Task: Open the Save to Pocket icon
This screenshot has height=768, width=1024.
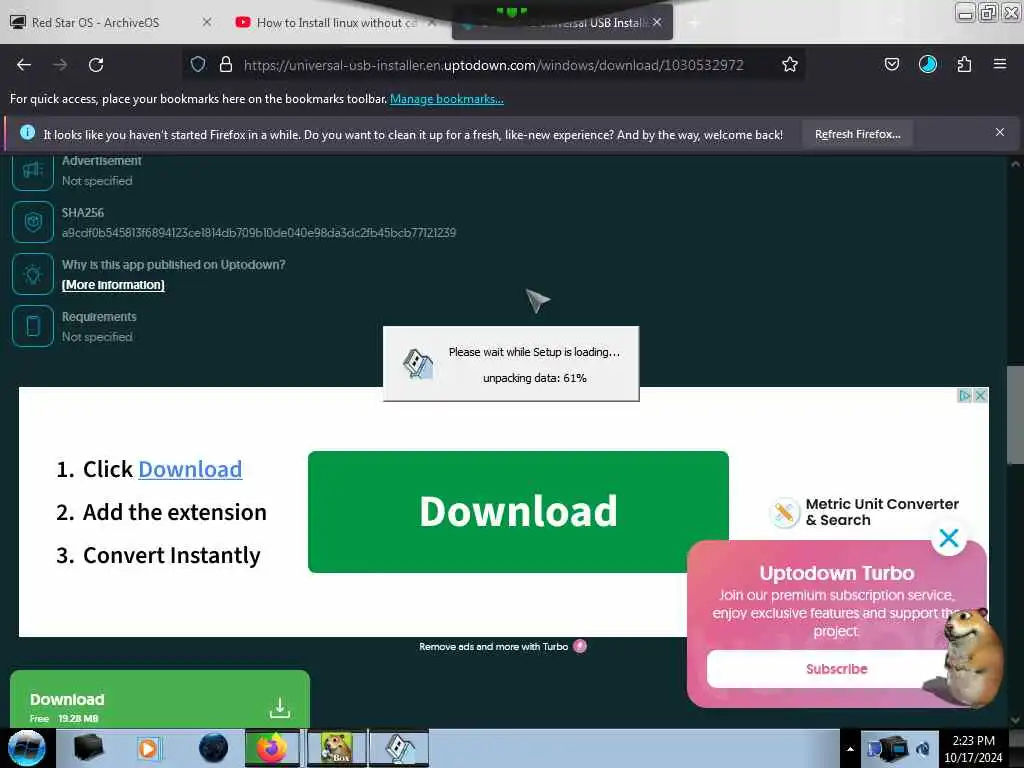Action: coord(891,64)
